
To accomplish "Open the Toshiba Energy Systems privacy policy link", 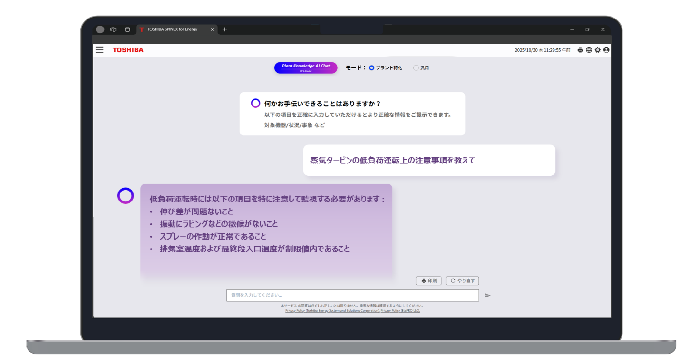I will [332, 310].
